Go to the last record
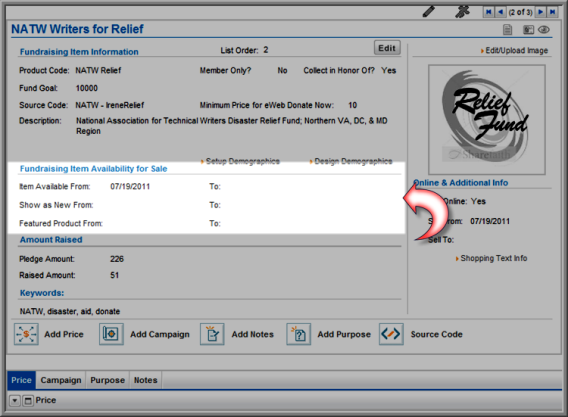The image size is (568, 417). click(x=552, y=12)
